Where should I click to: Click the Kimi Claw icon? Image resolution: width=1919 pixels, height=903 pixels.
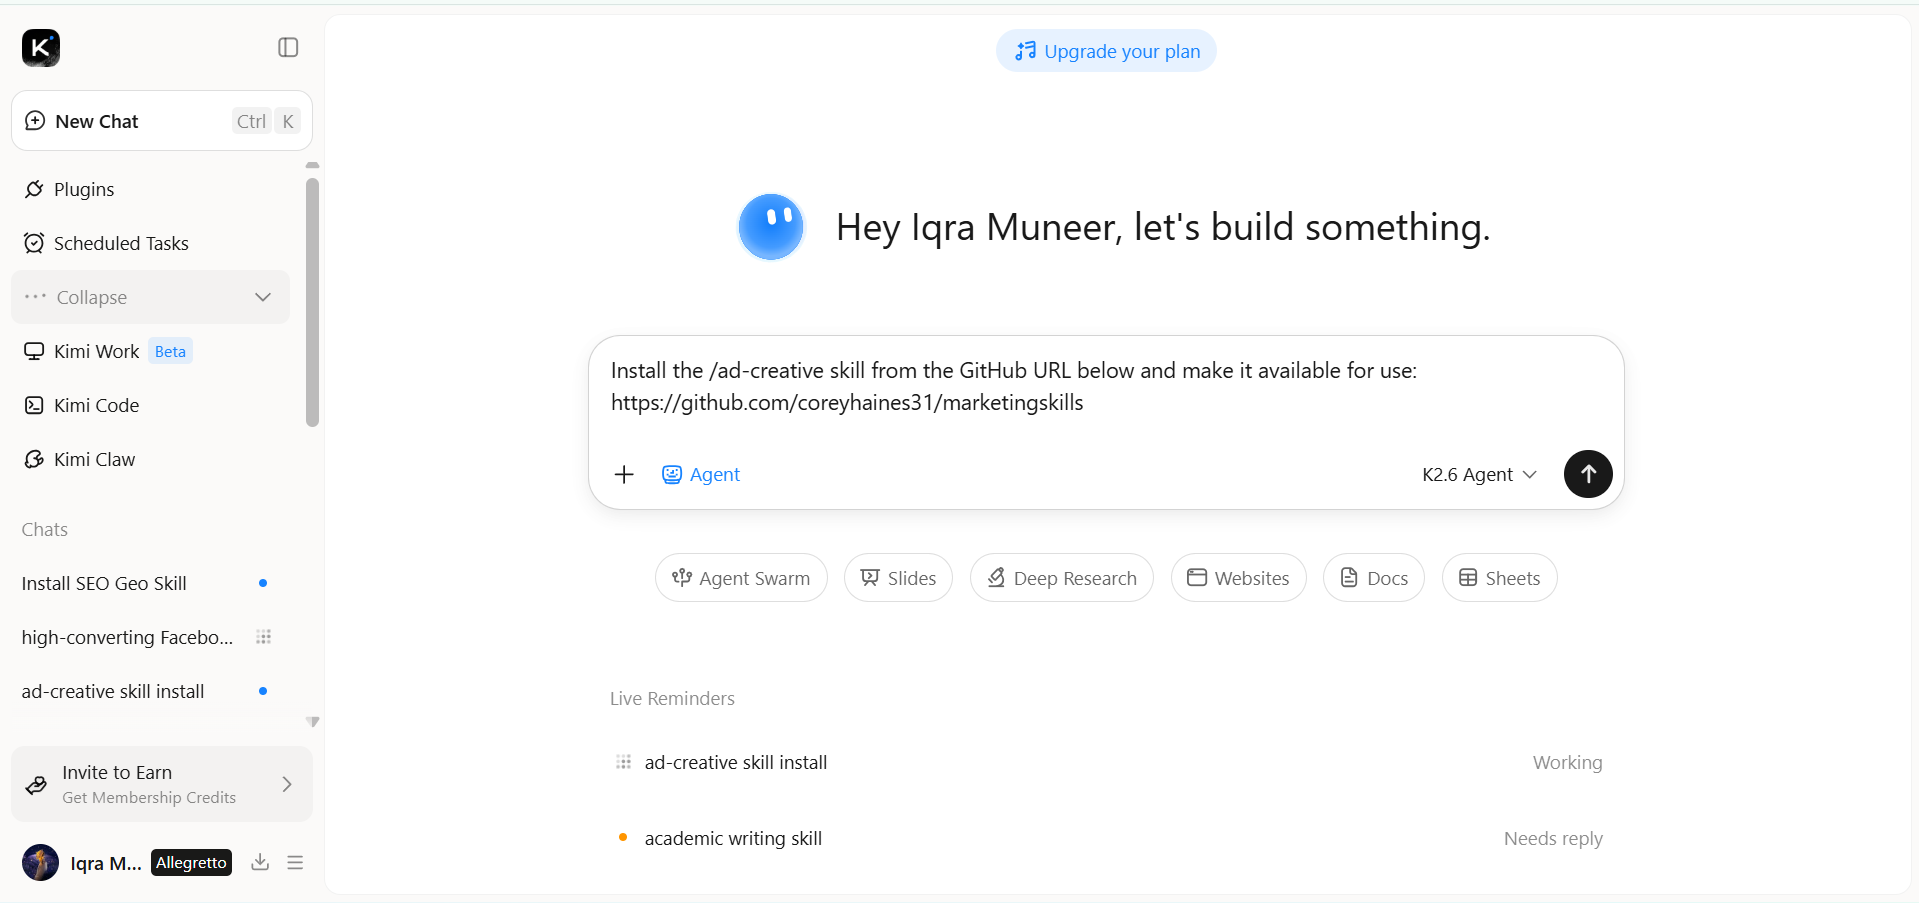pos(34,459)
